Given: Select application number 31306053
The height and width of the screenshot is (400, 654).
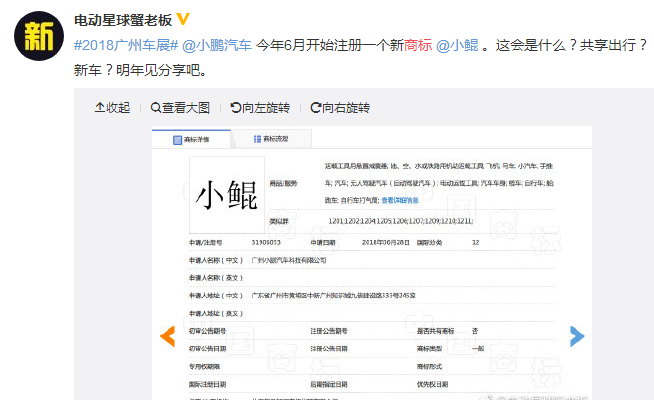Looking at the screenshot, I should [266, 242].
